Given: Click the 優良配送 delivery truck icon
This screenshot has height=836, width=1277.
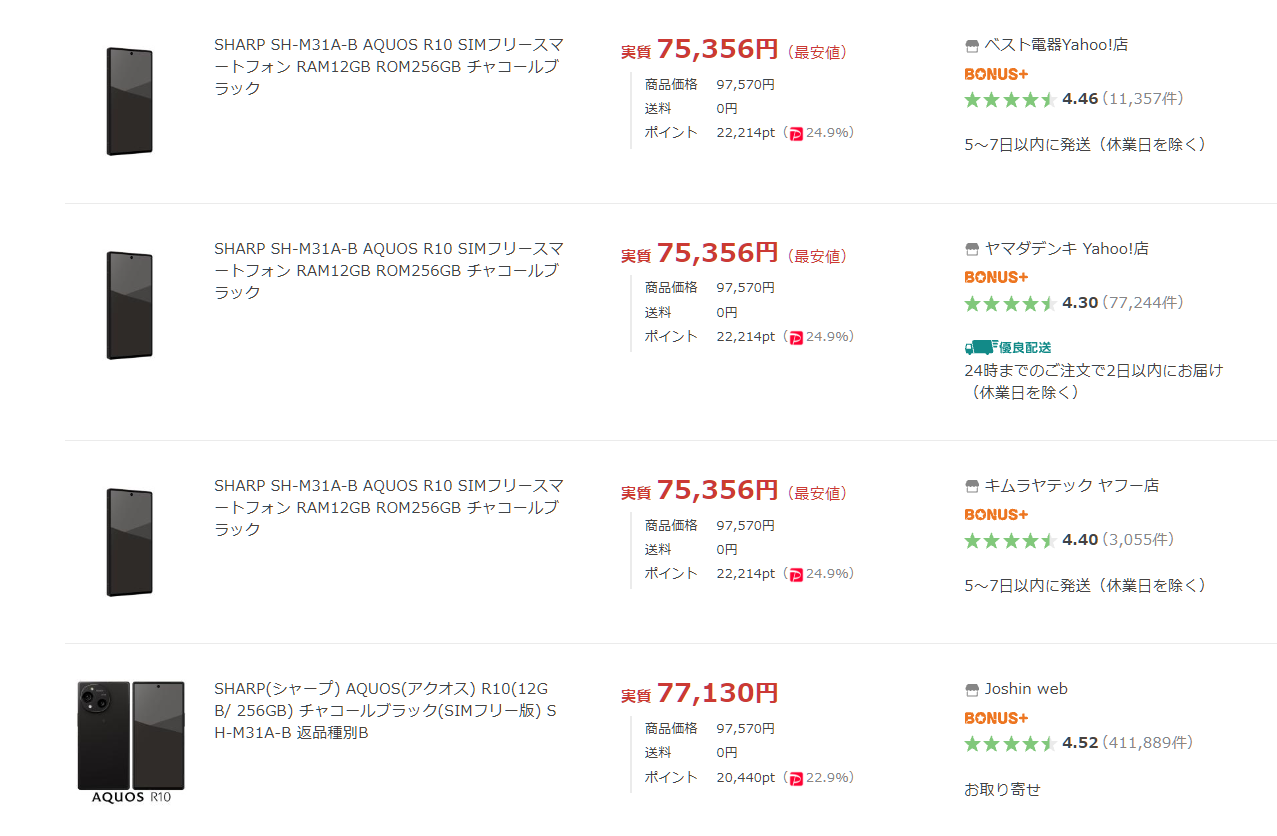Looking at the screenshot, I should point(980,347).
